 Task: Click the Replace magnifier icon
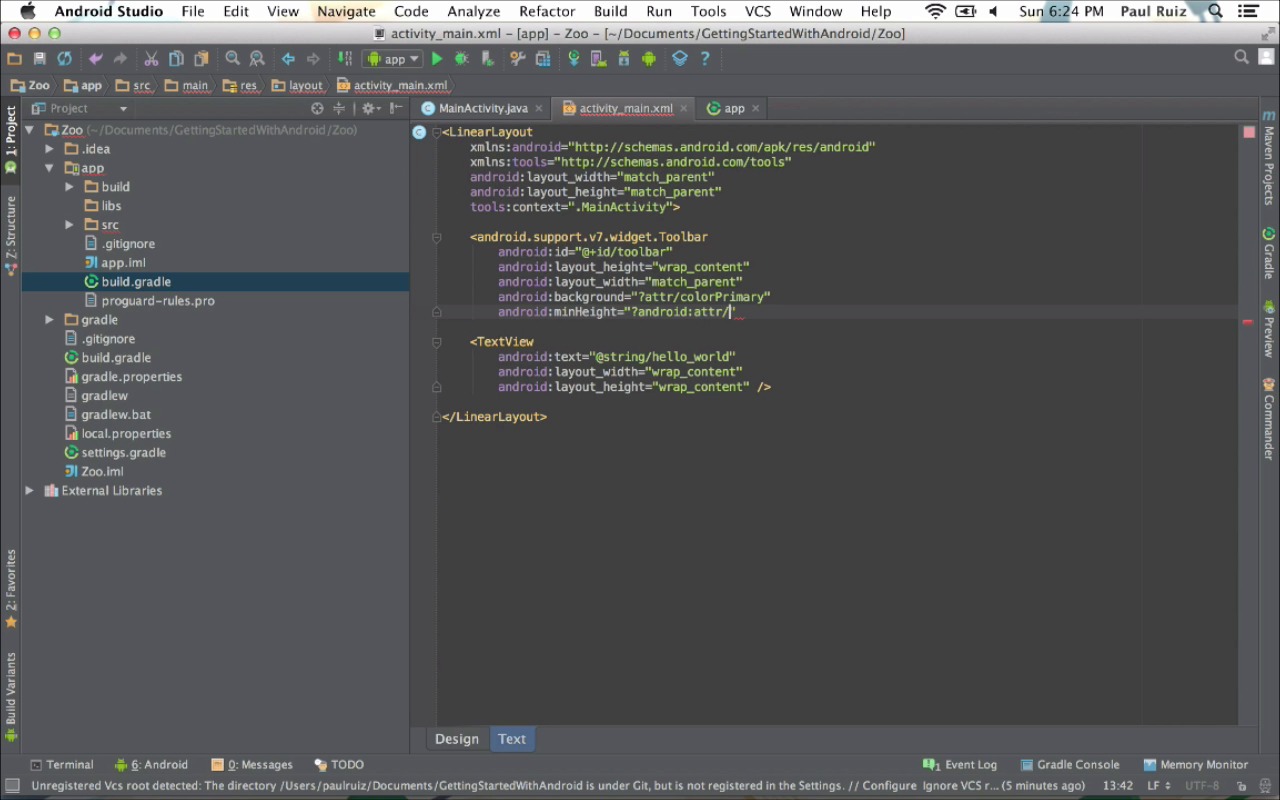pyautogui.click(x=257, y=59)
